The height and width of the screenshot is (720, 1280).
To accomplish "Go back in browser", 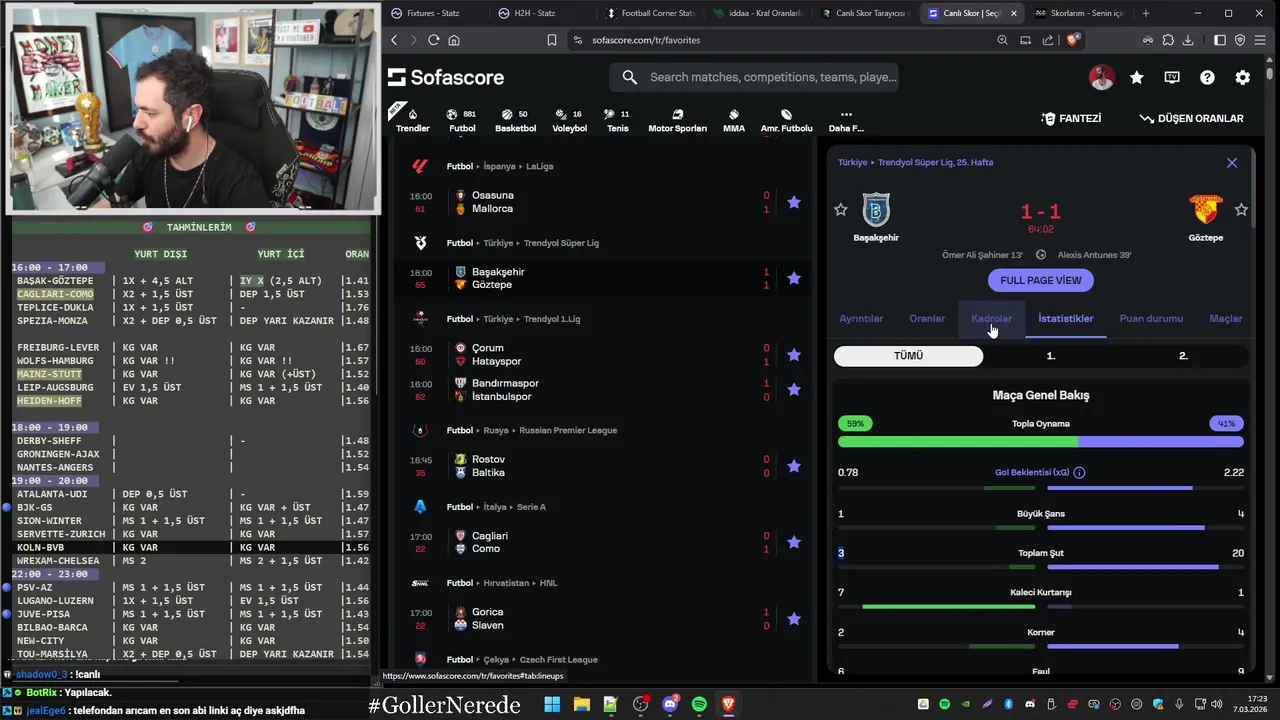I will click(x=394, y=40).
